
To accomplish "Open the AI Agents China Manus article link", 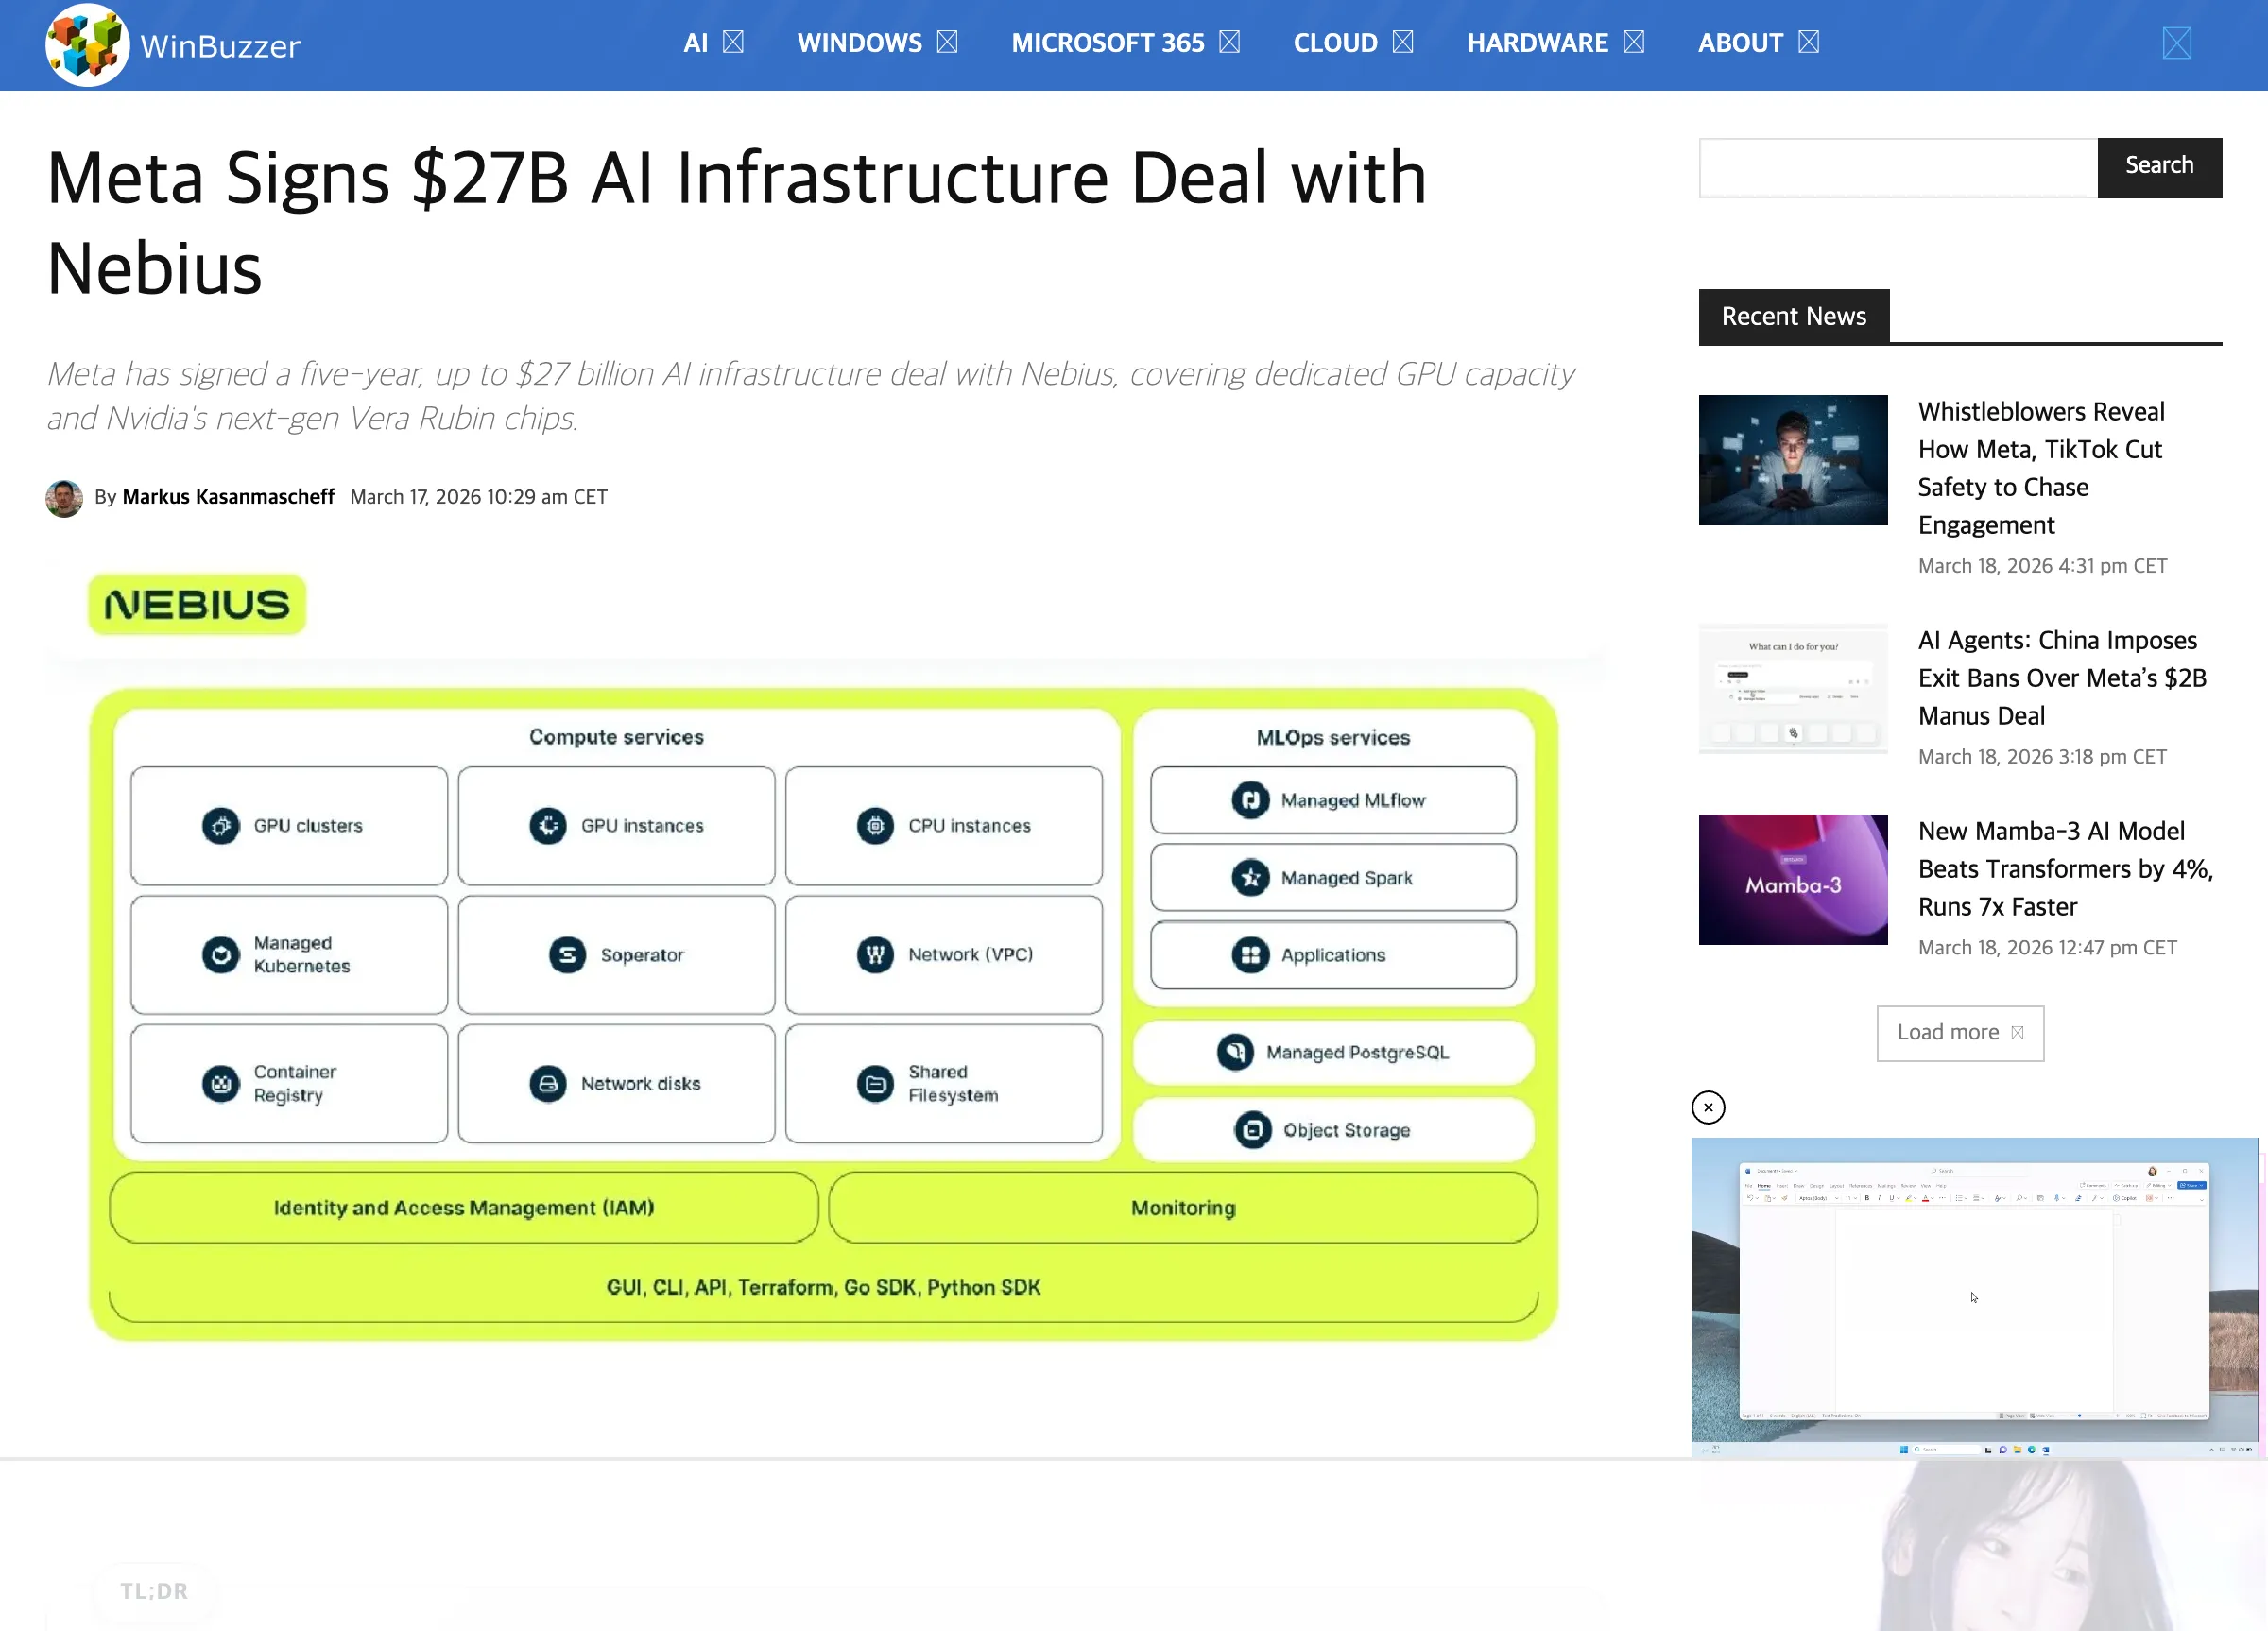I will click(2061, 677).
